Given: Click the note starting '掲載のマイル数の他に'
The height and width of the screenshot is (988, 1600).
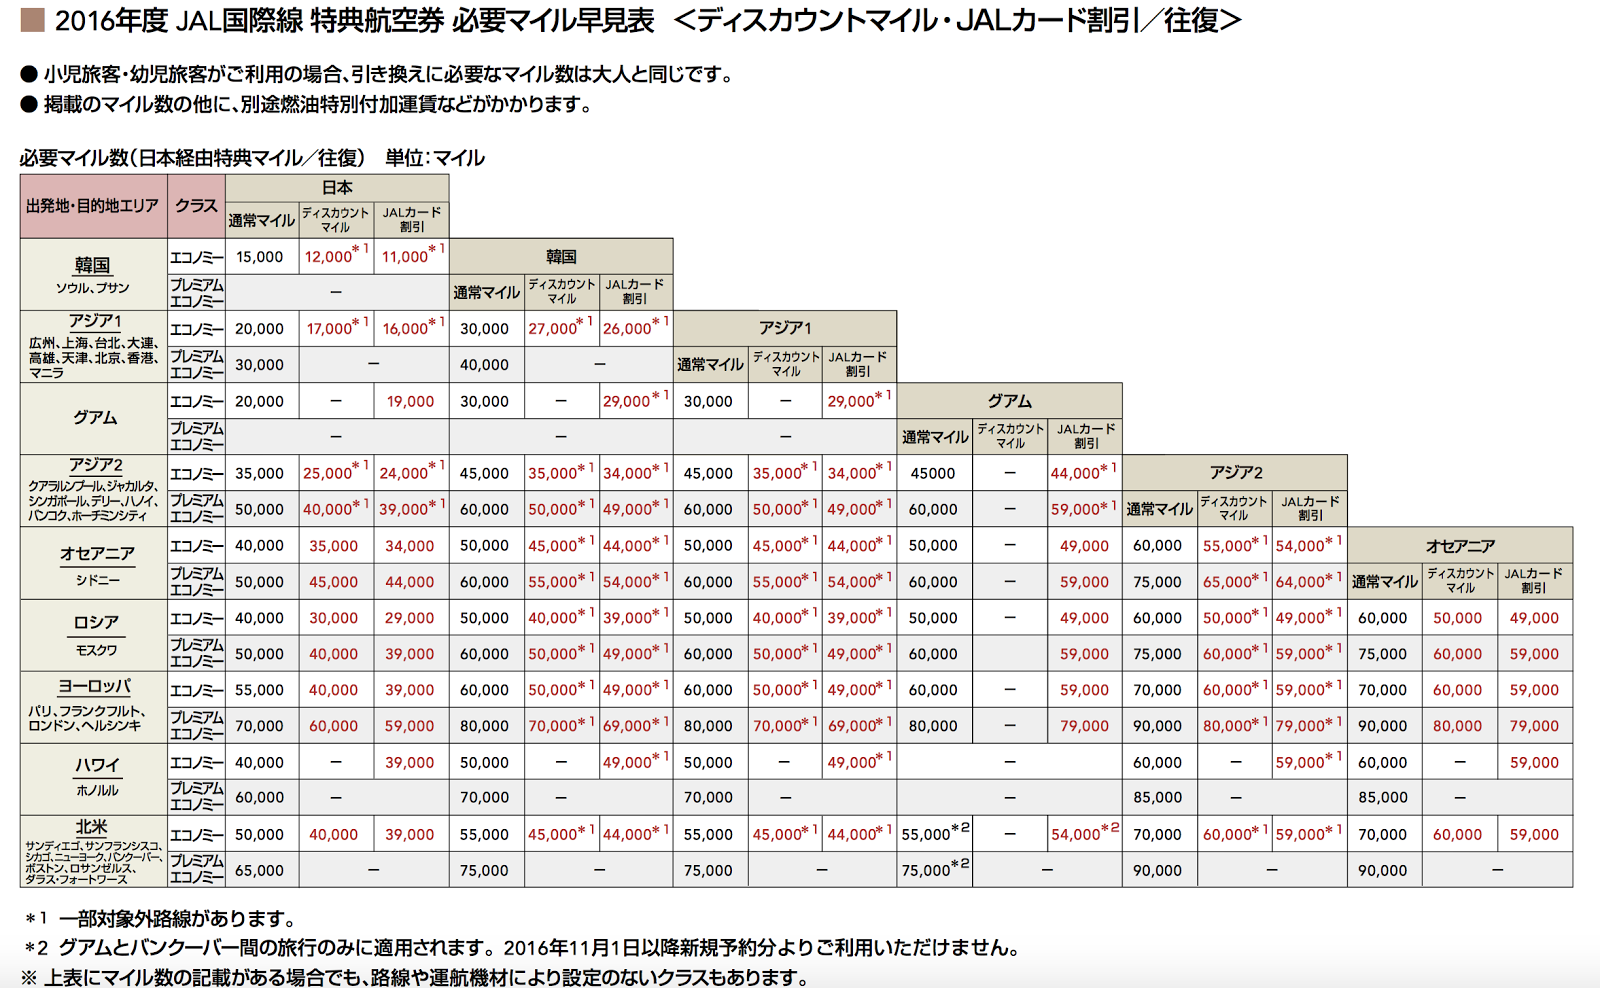Looking at the screenshot, I should [318, 105].
